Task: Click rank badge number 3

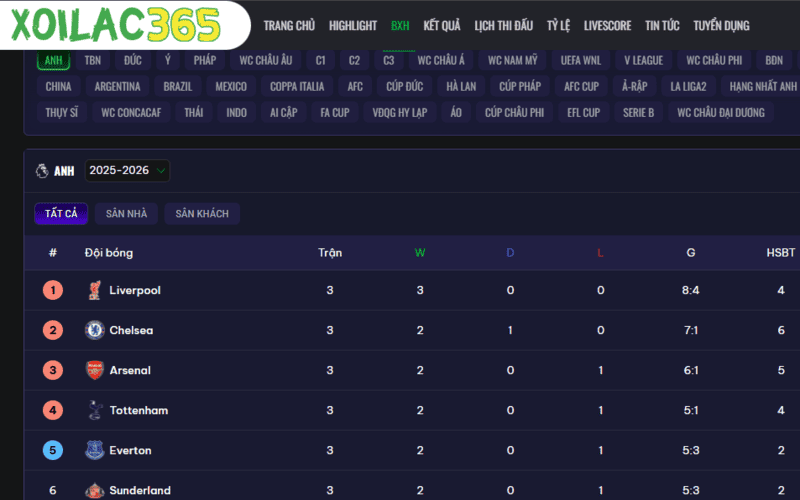Action: [53, 370]
